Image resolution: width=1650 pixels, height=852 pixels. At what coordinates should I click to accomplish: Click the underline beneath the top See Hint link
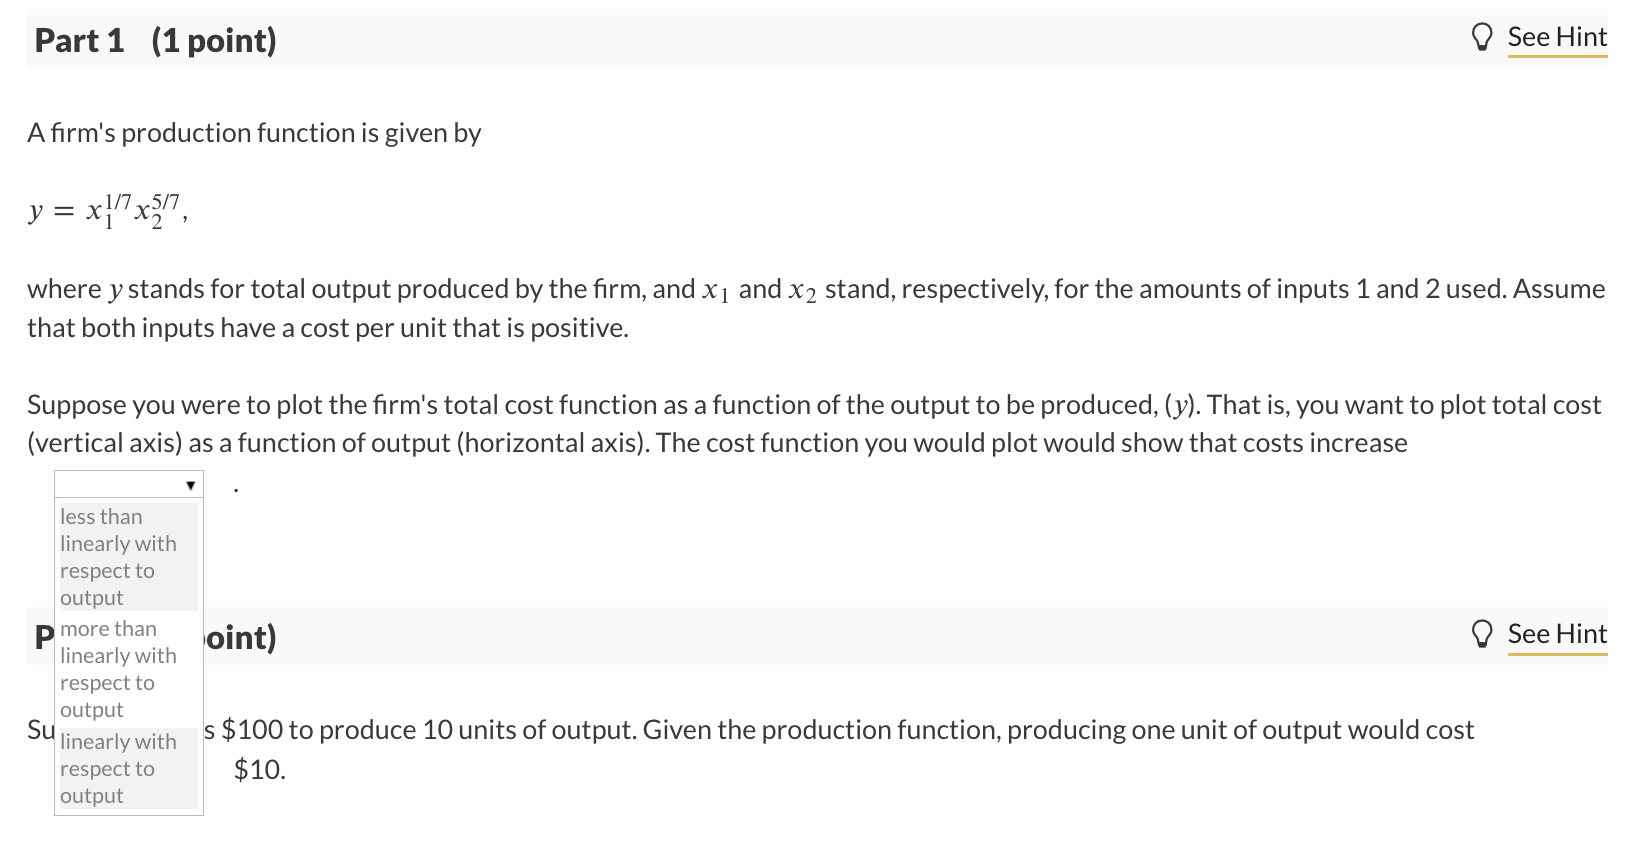[x=1557, y=58]
